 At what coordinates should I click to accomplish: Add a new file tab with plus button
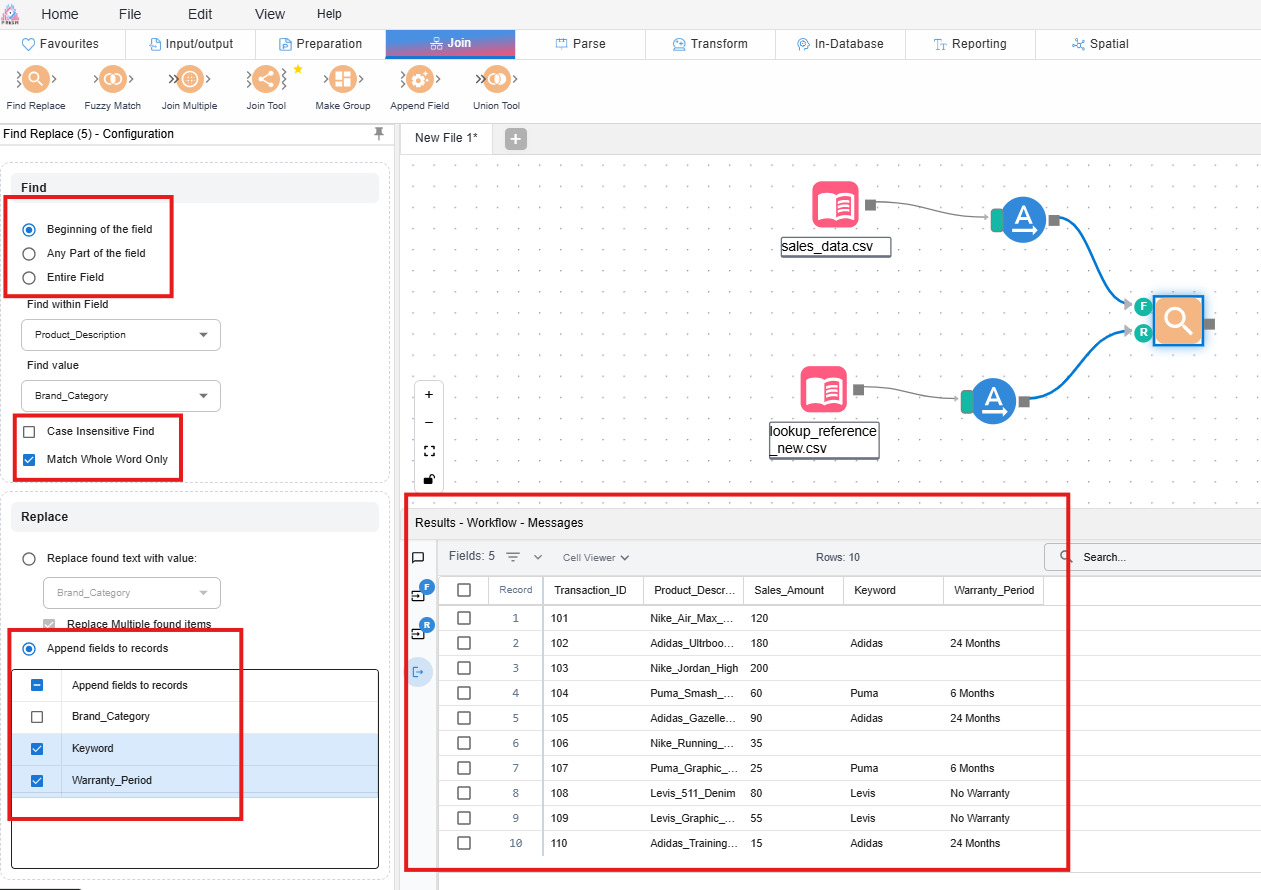[x=515, y=139]
